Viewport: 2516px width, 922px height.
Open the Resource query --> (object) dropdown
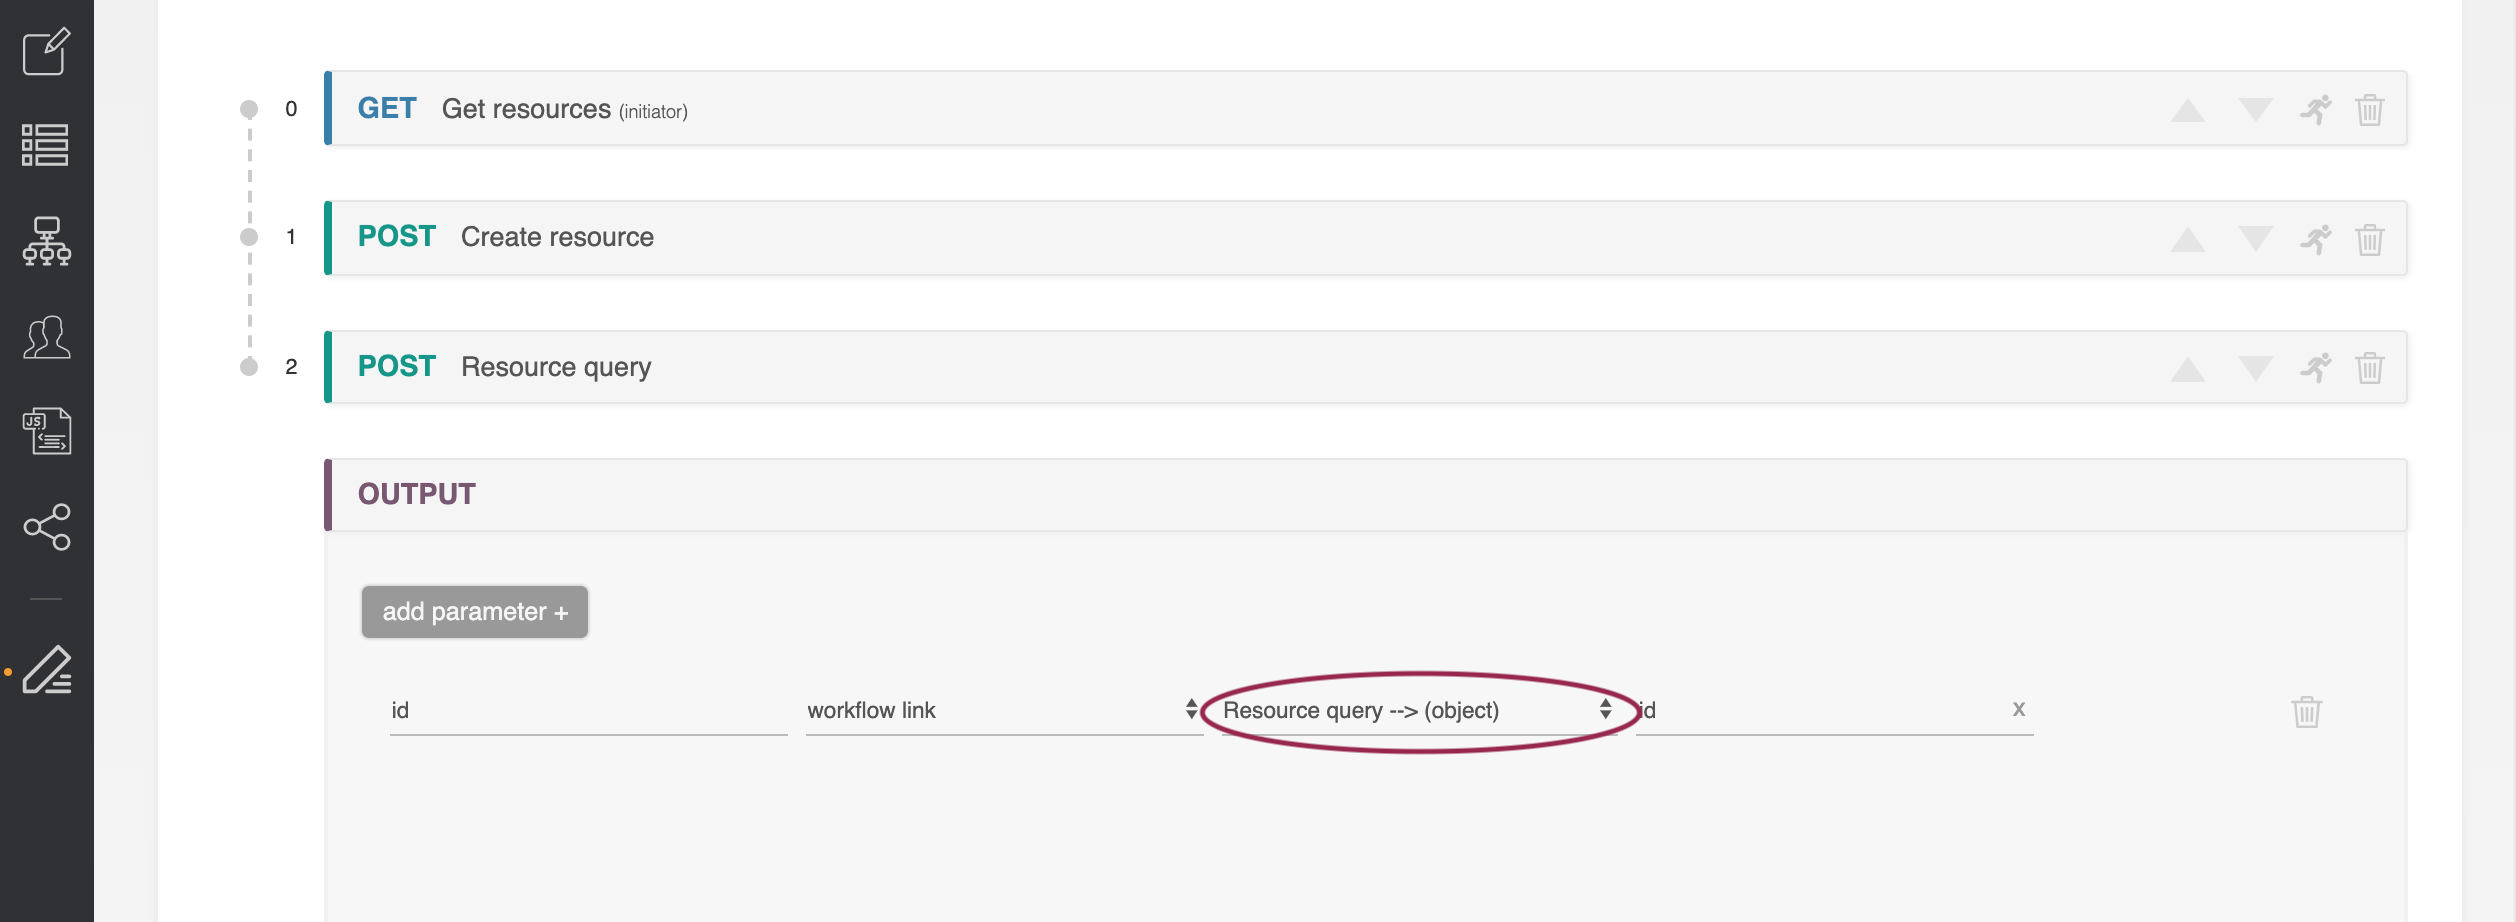click(x=1416, y=710)
